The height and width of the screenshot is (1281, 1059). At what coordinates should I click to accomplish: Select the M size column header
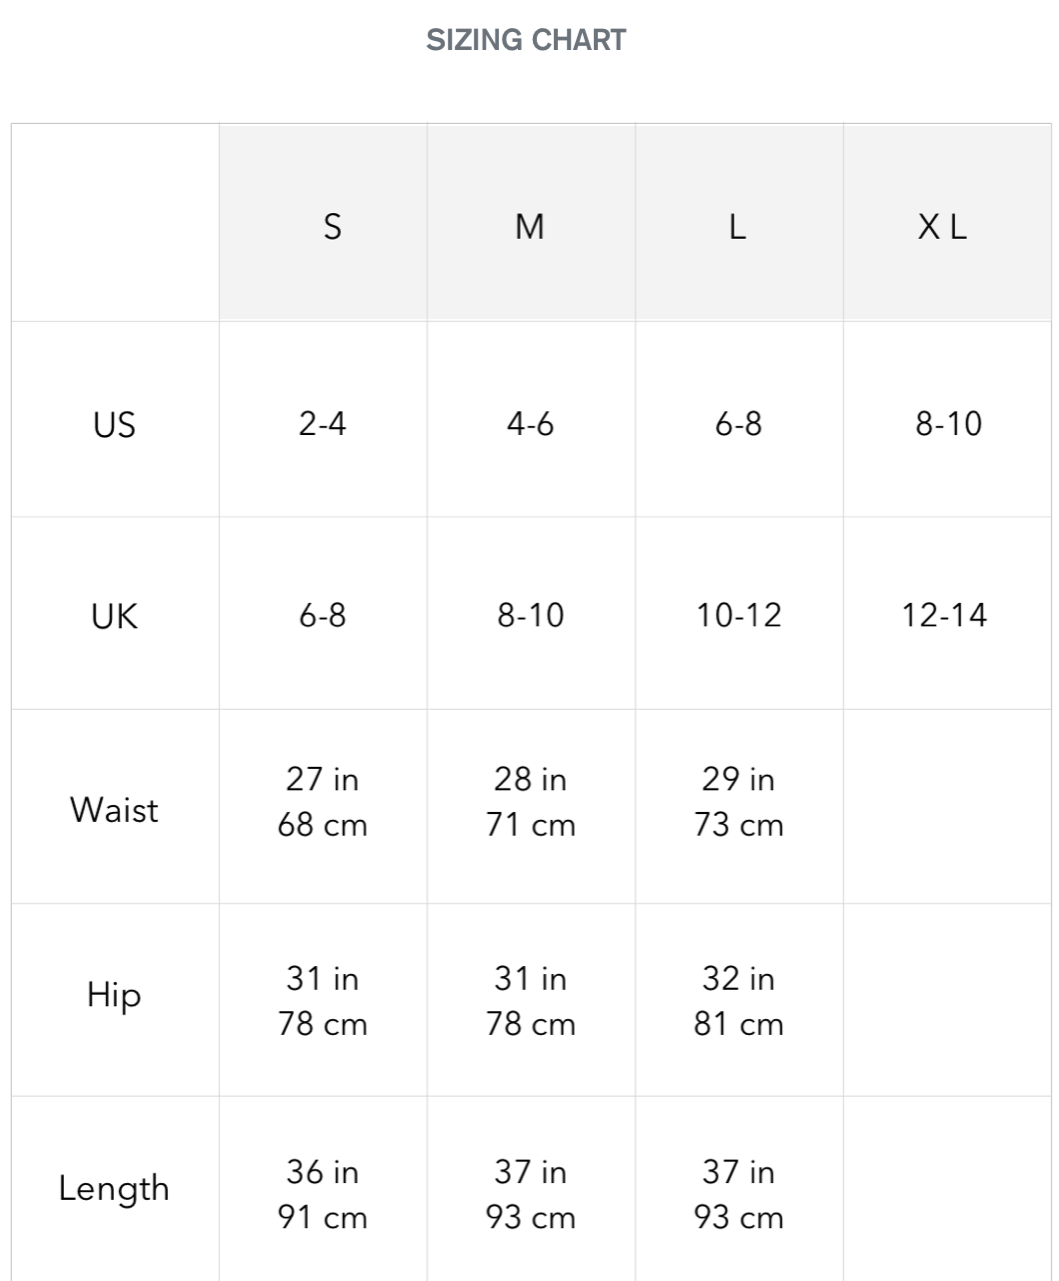[x=529, y=227]
